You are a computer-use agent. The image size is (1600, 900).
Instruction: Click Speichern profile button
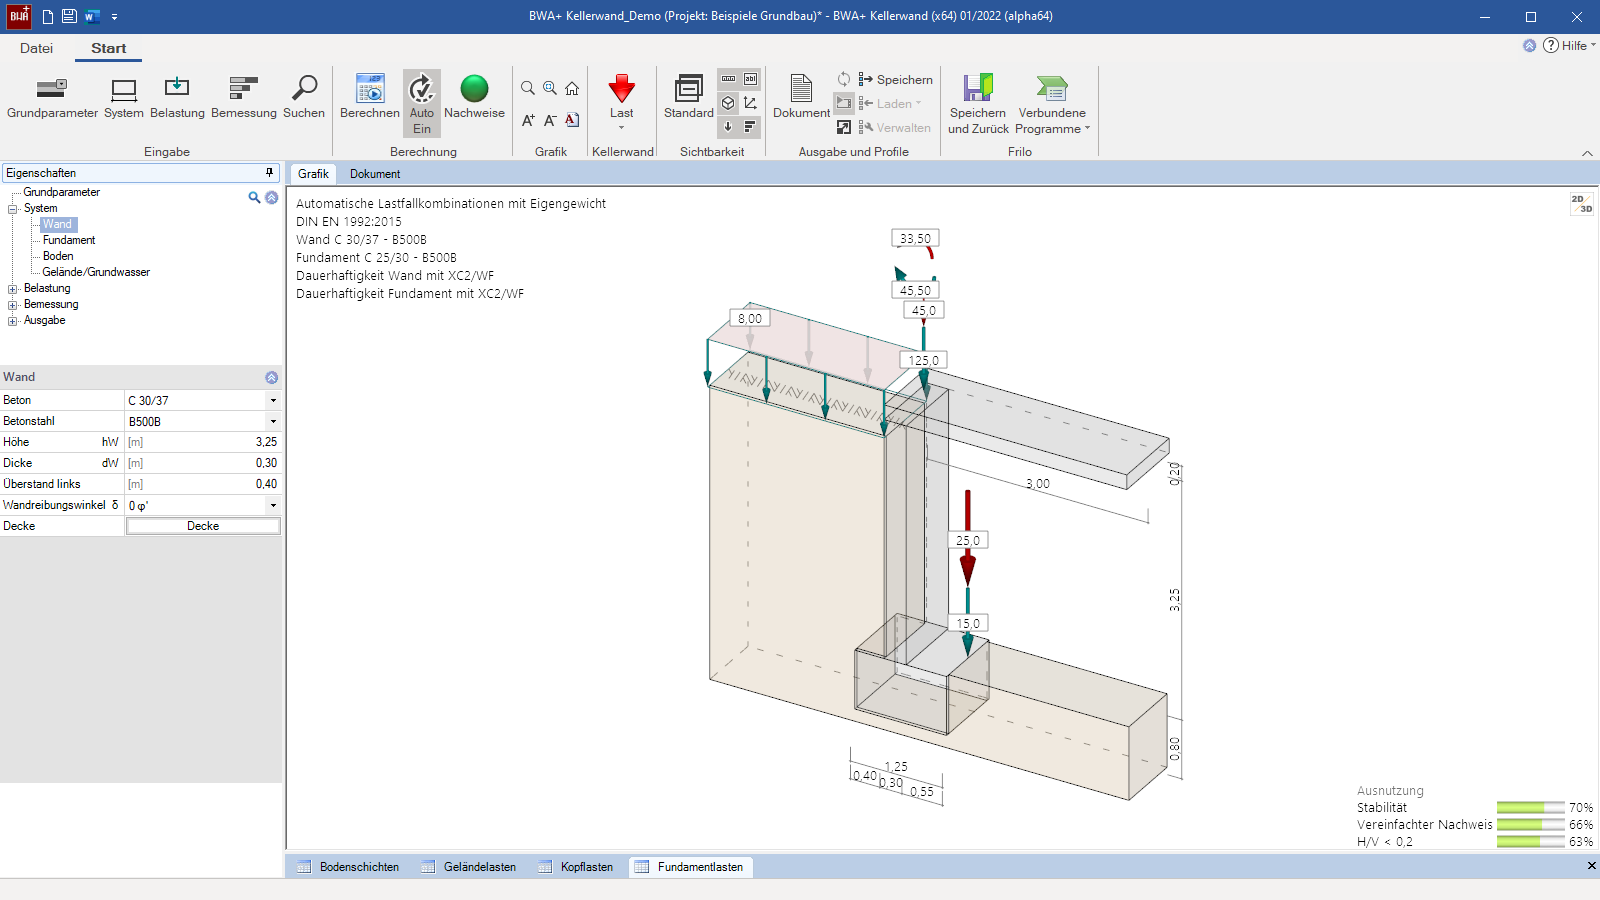click(x=895, y=79)
